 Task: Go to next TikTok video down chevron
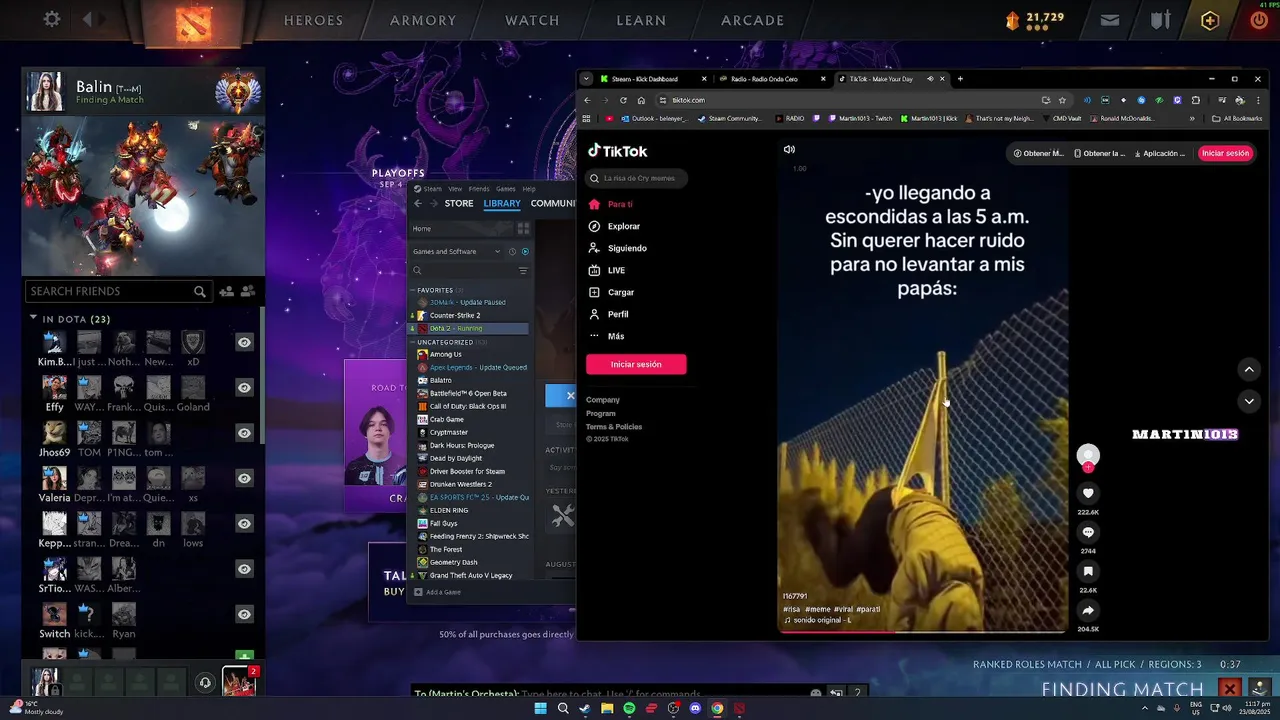pos(1249,401)
